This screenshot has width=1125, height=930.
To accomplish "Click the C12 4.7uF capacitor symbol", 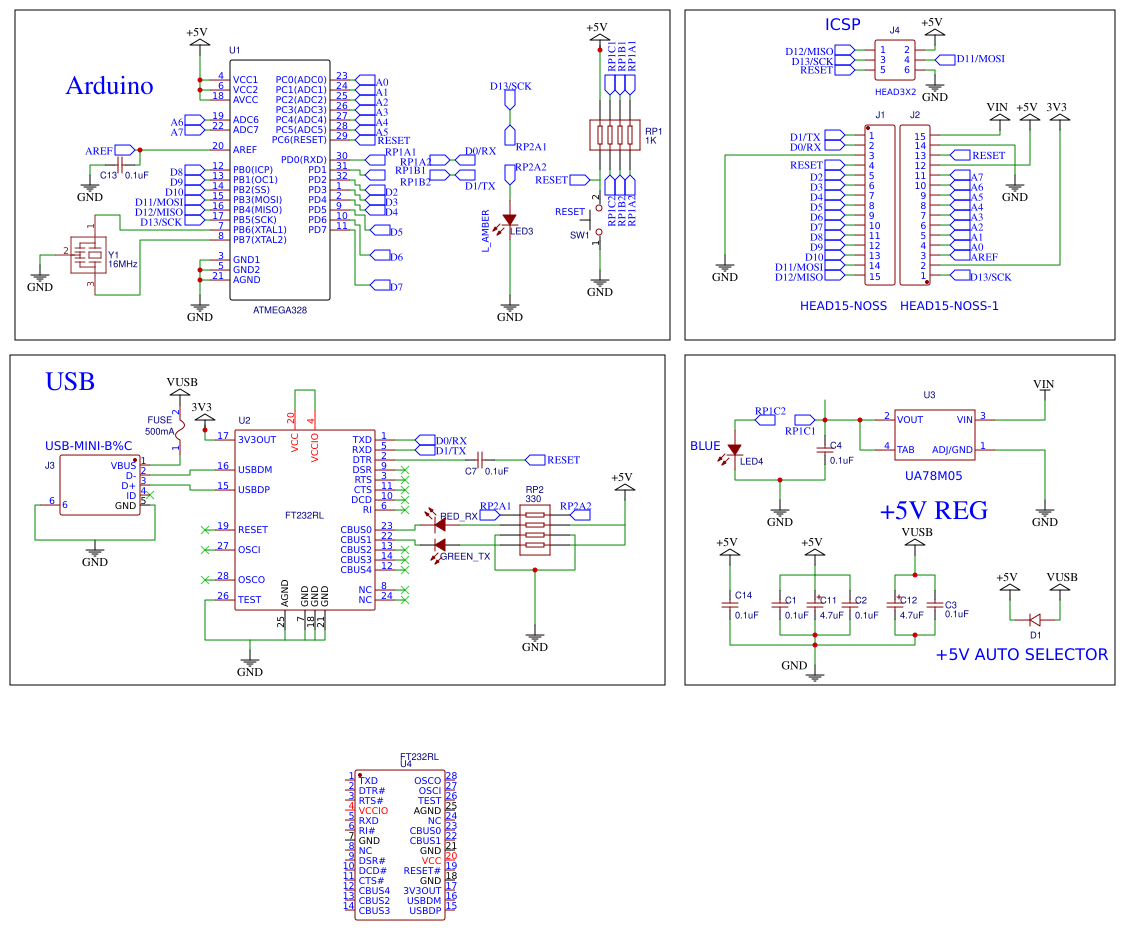I will (895, 605).
